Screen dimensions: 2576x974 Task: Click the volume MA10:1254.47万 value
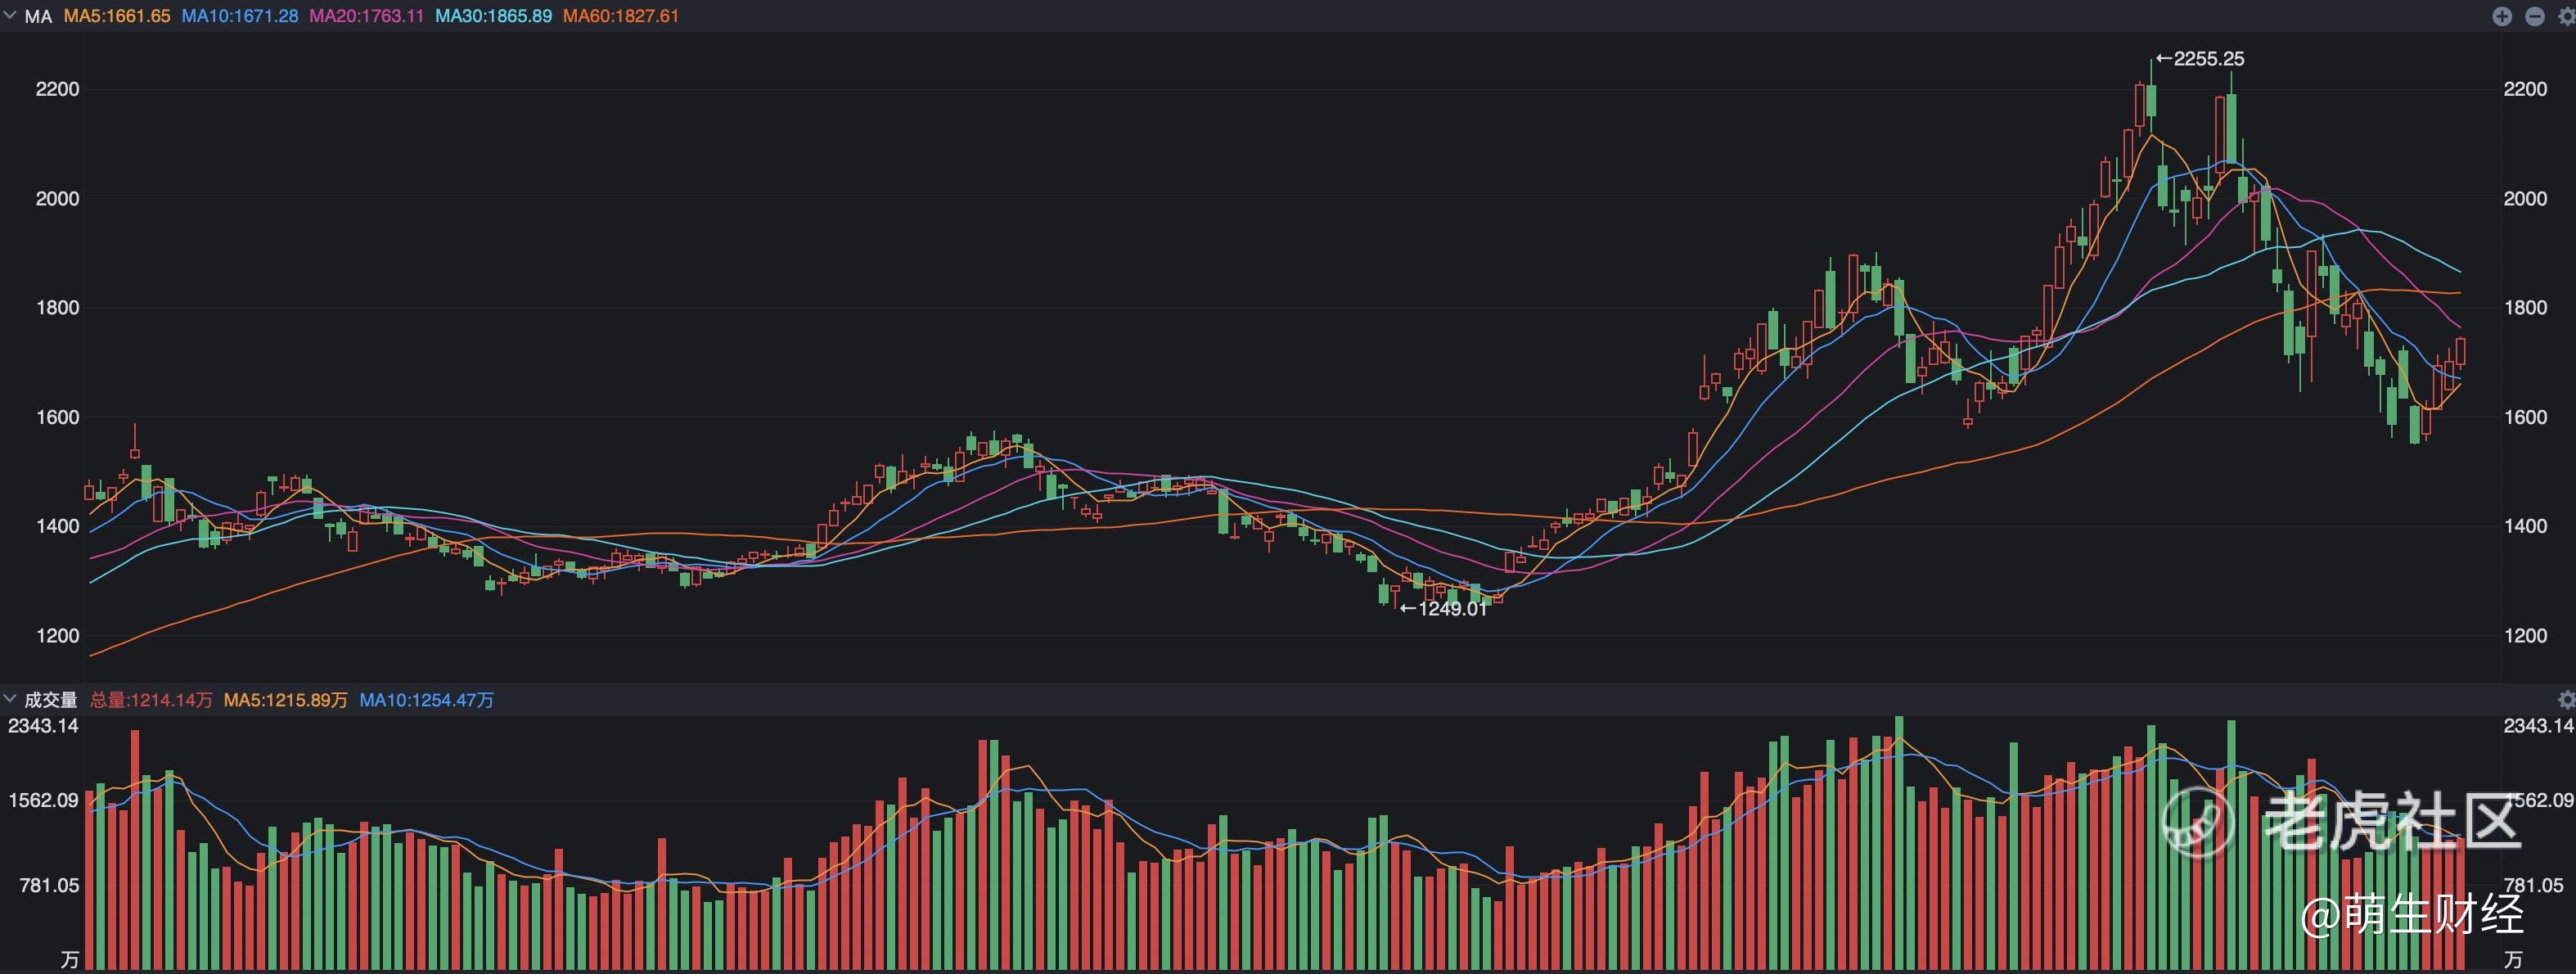pyautogui.click(x=427, y=700)
